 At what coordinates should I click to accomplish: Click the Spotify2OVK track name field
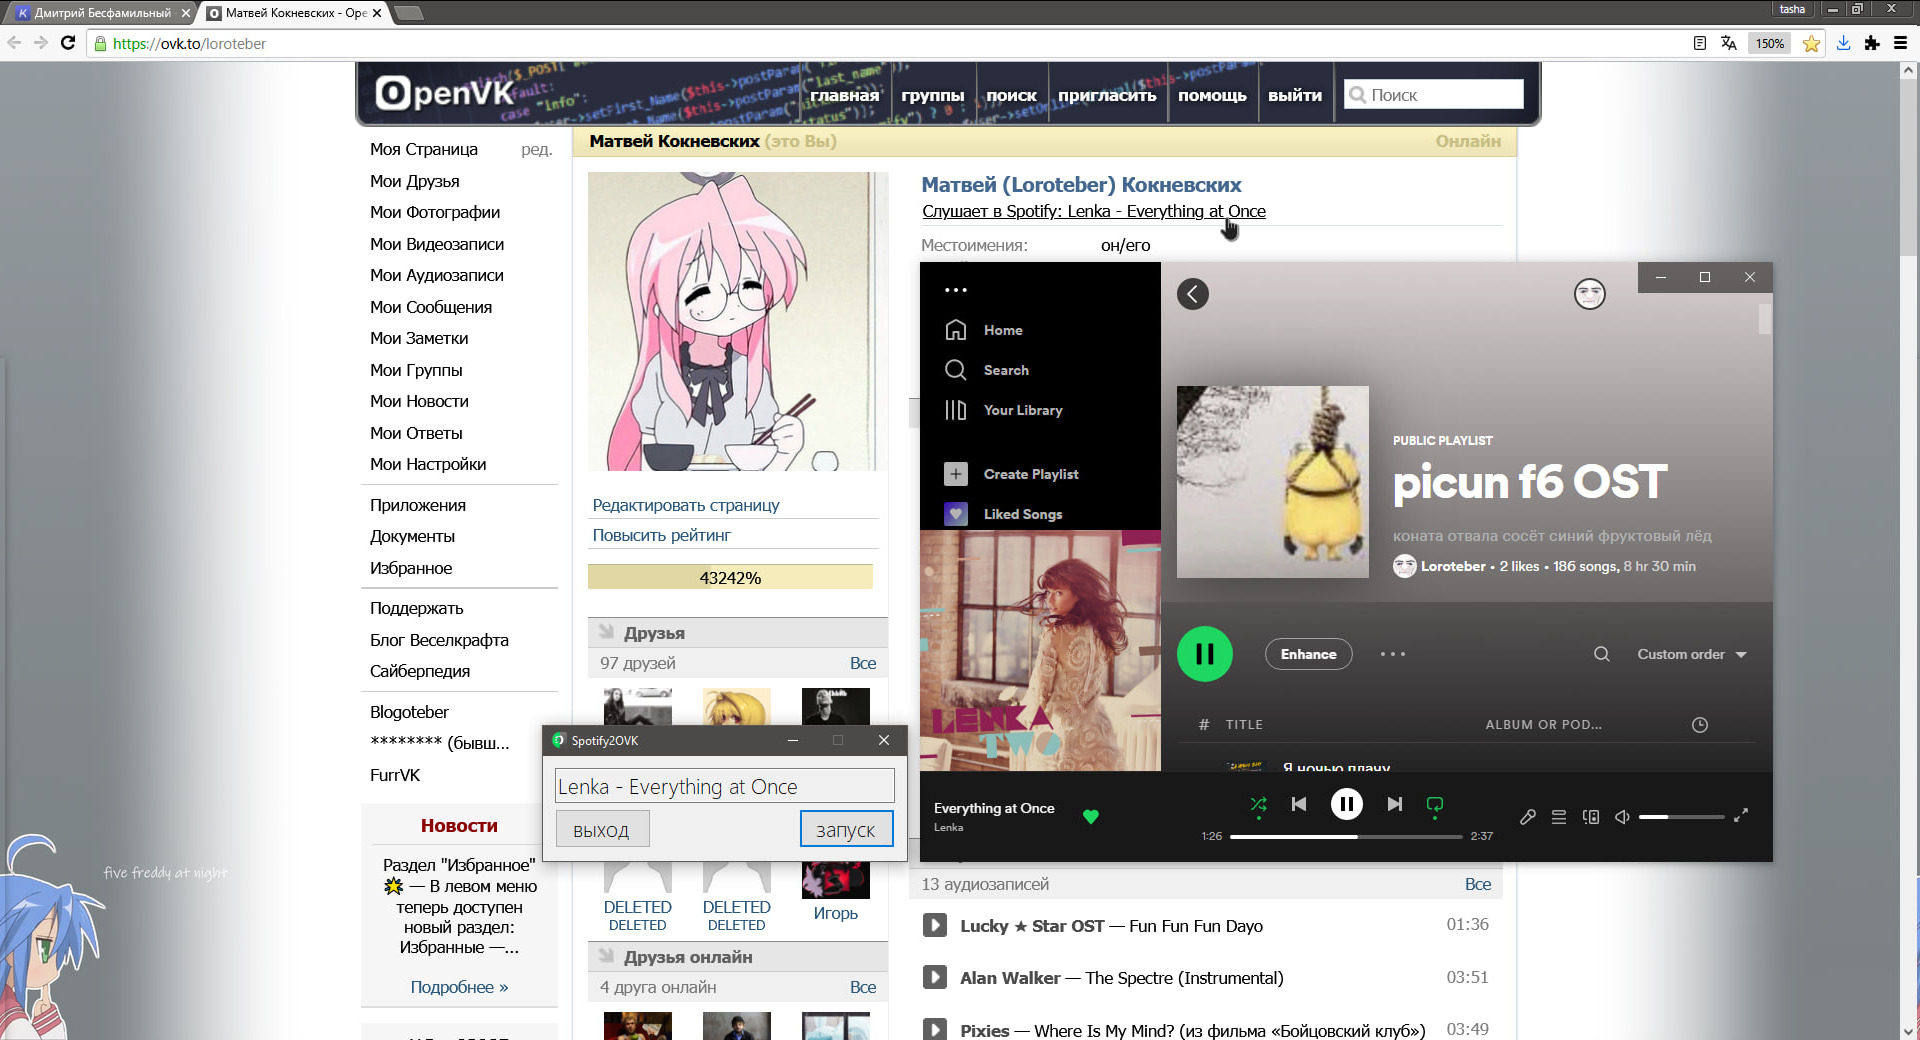click(x=724, y=786)
